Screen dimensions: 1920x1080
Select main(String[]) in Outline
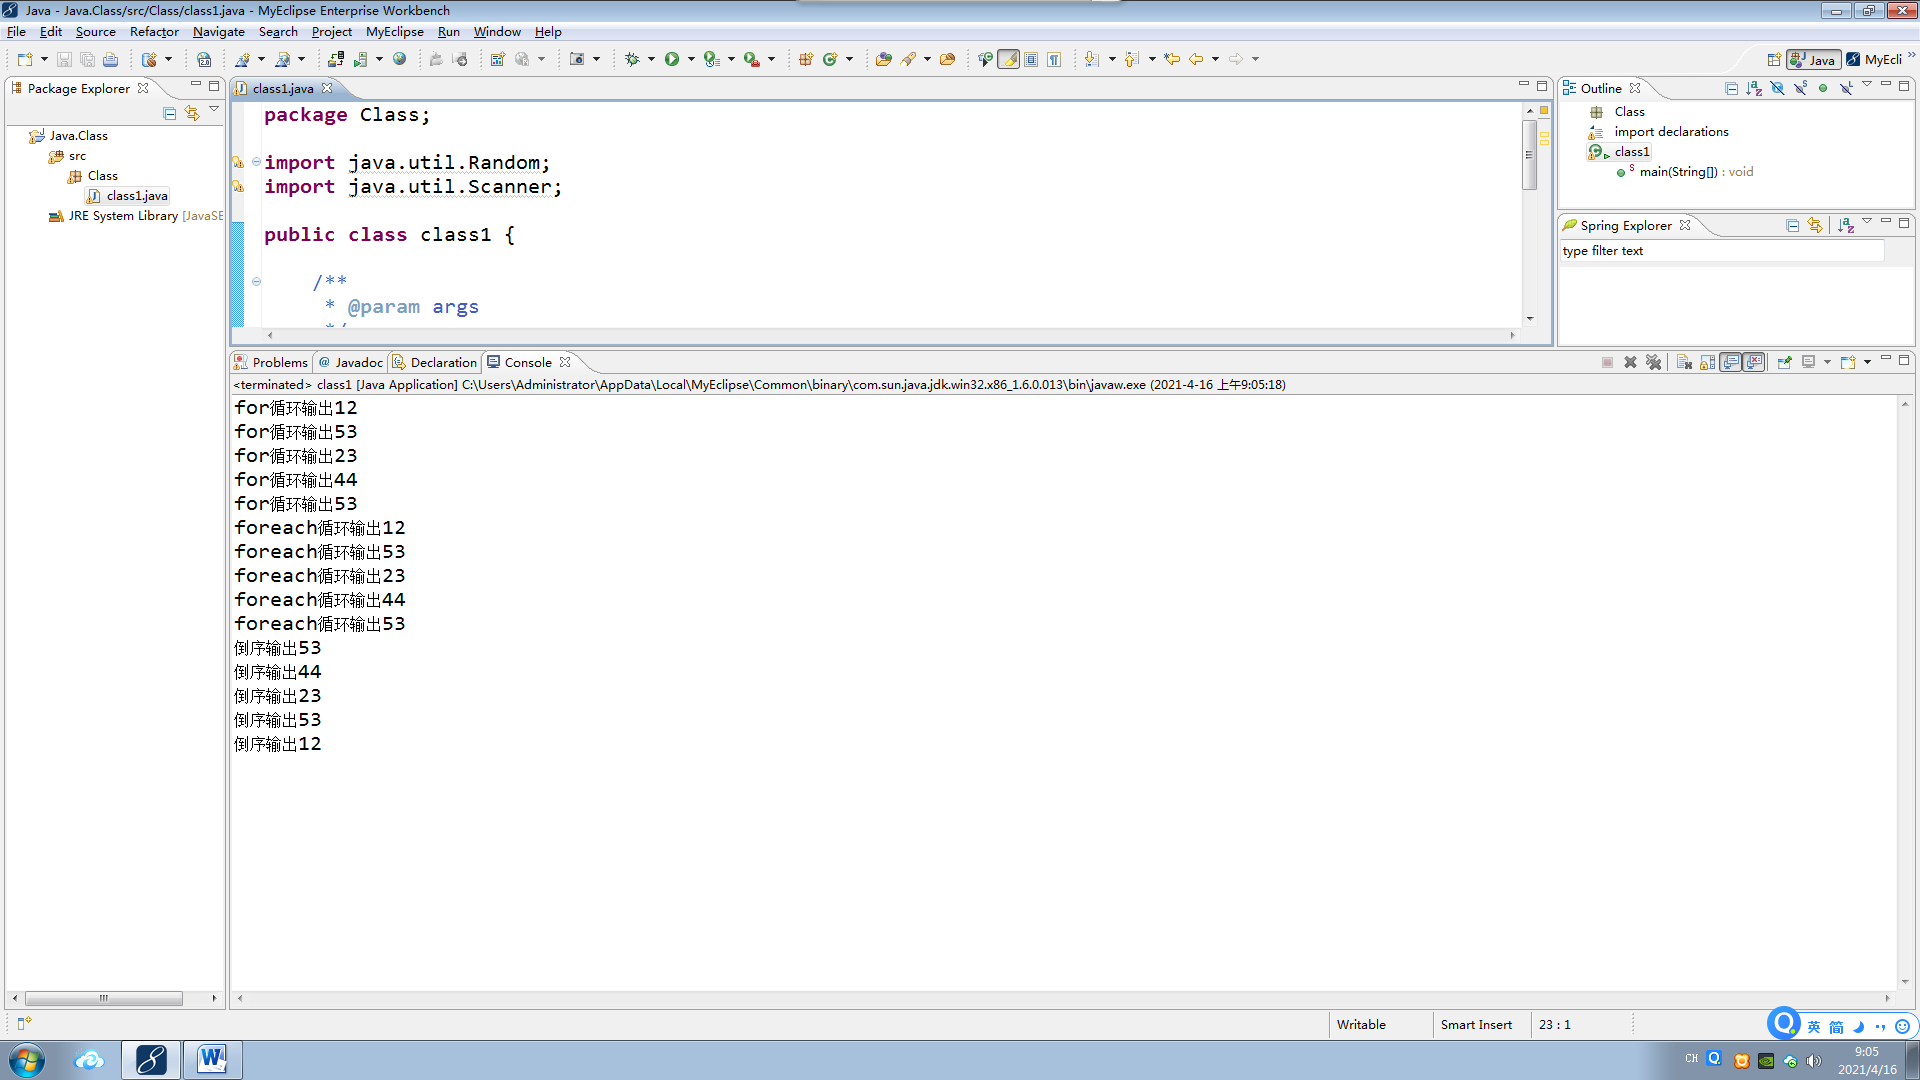click(1679, 172)
